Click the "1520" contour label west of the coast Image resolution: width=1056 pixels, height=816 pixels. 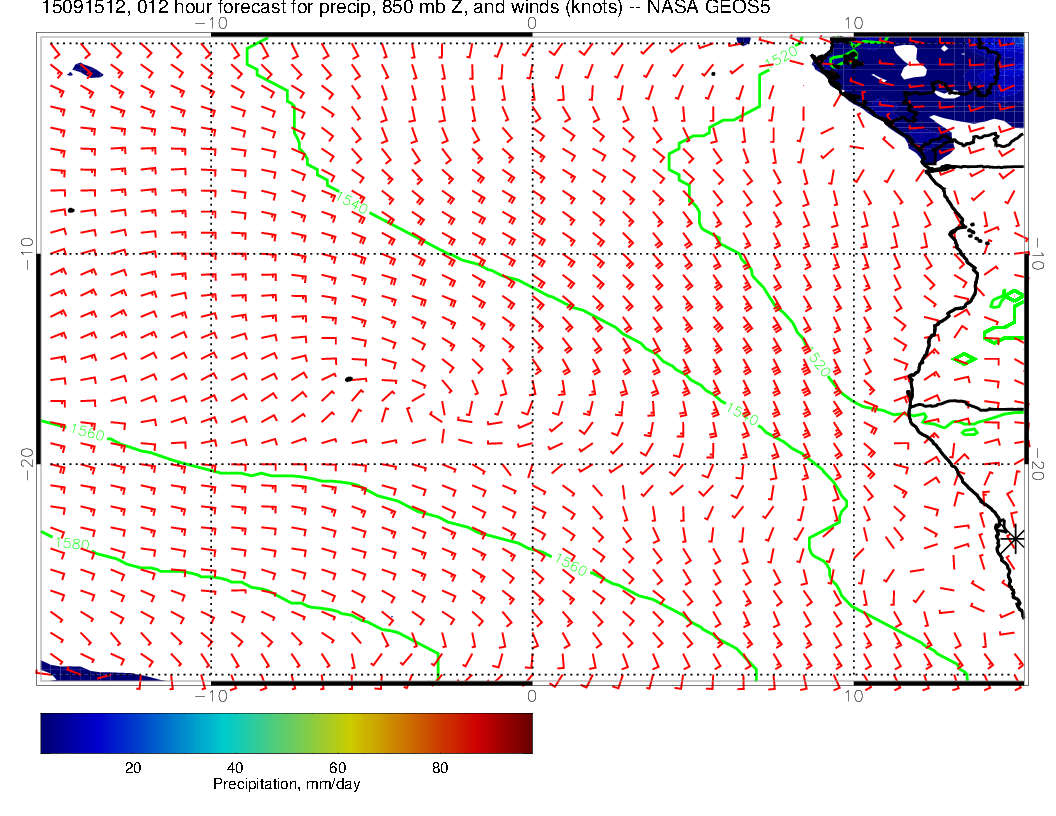818,363
